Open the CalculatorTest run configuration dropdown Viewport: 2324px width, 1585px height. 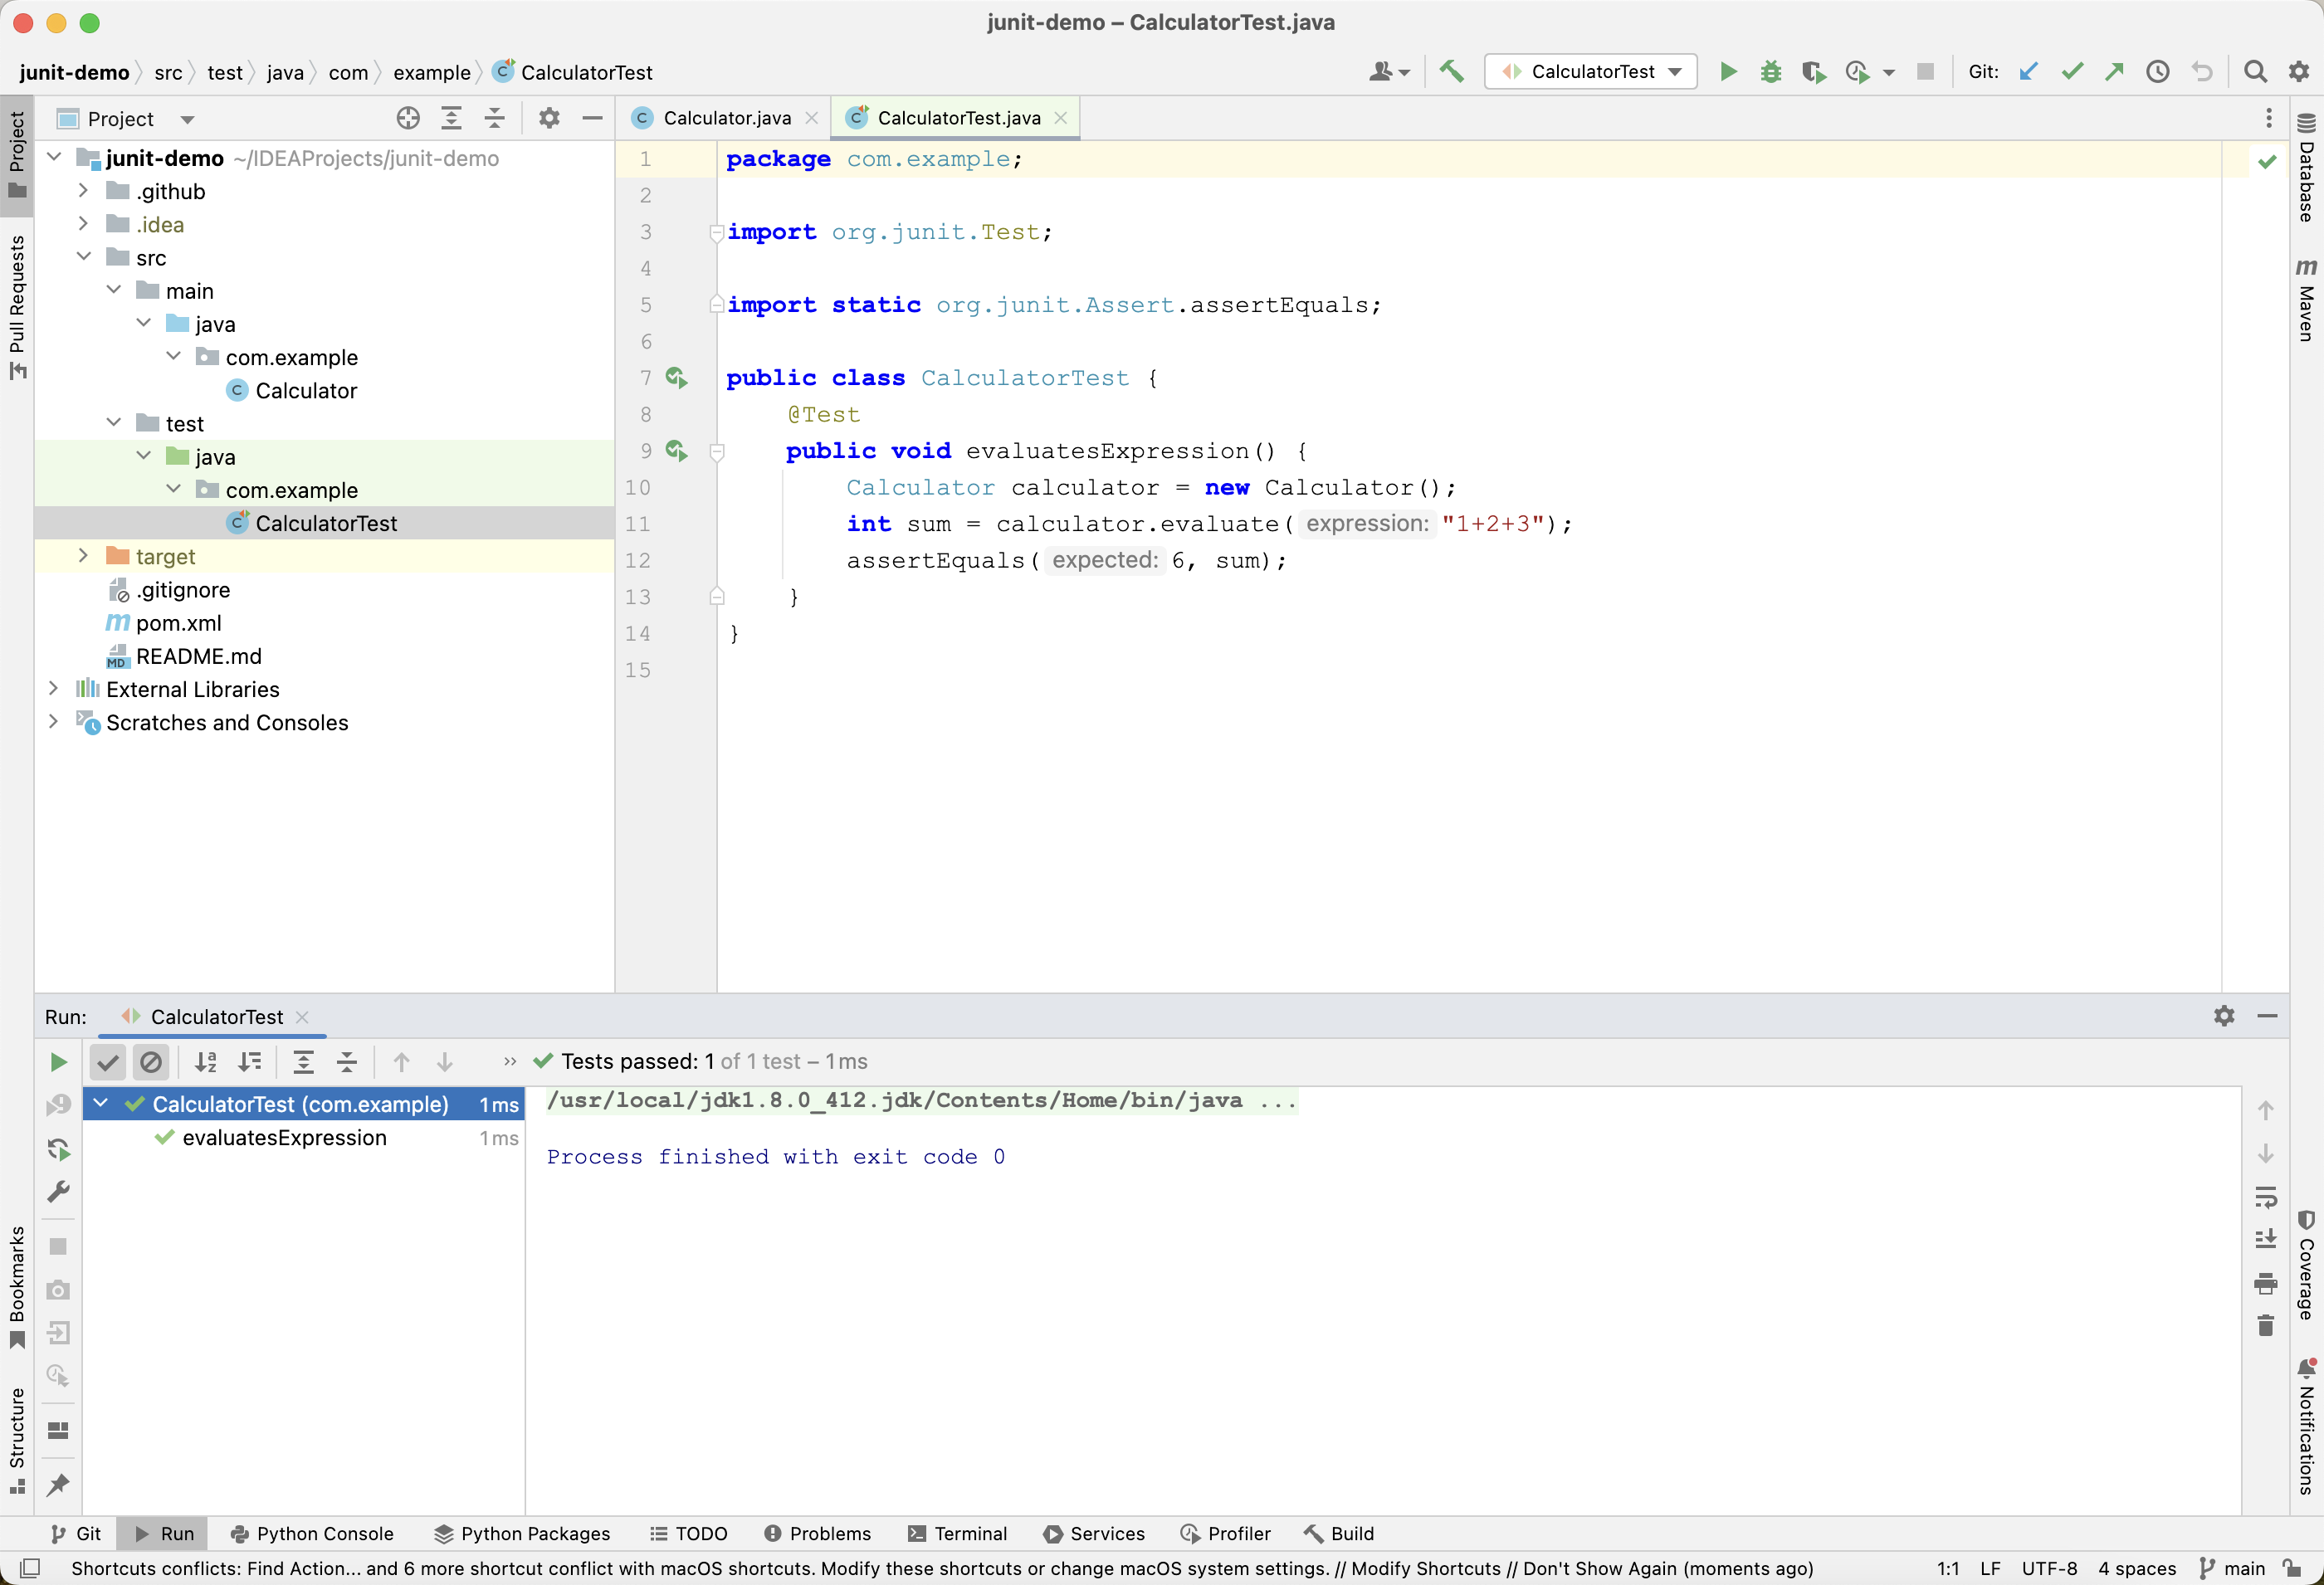[x=1591, y=71]
